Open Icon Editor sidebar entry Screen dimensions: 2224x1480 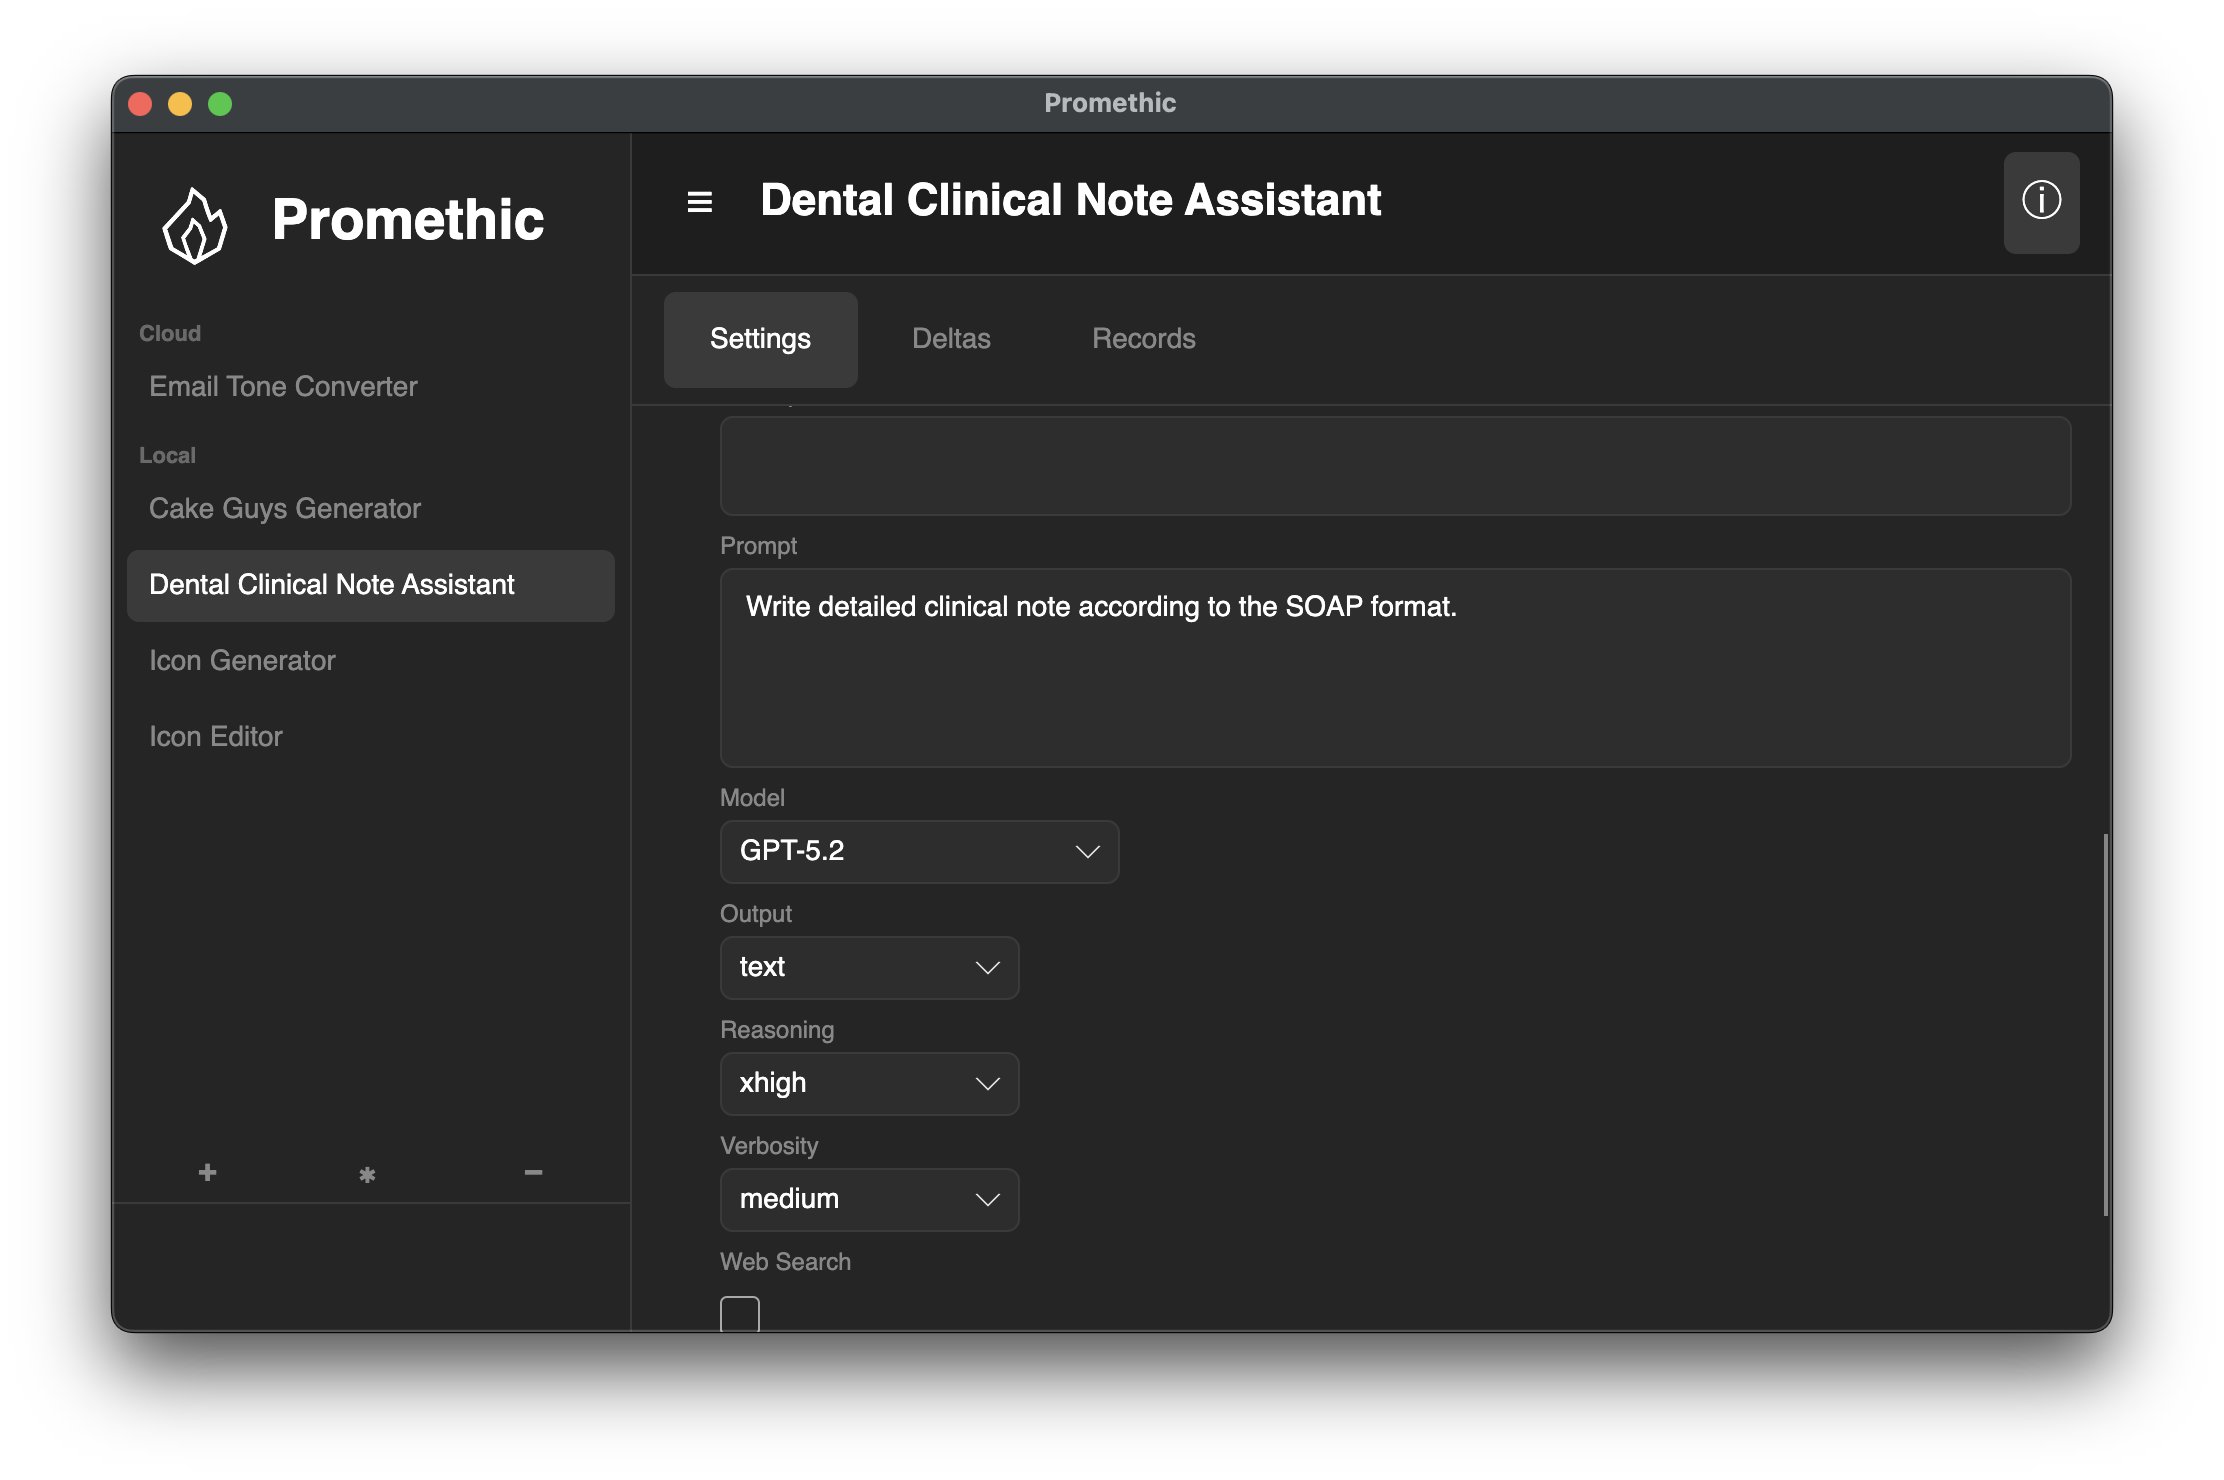[216, 737]
